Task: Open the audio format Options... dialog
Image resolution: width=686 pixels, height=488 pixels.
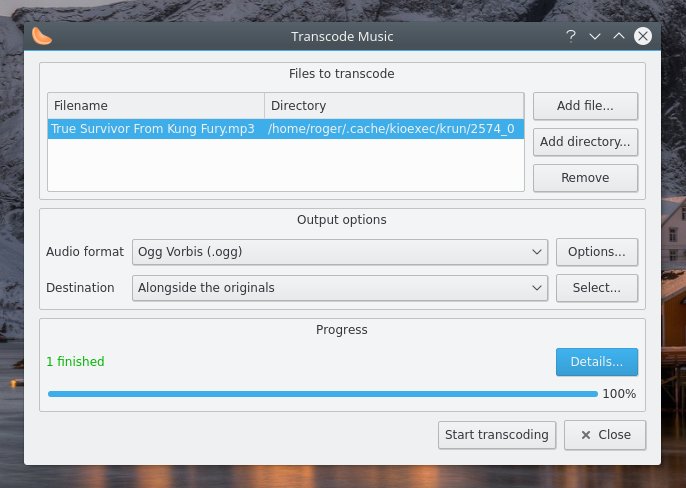Action: [x=597, y=252]
